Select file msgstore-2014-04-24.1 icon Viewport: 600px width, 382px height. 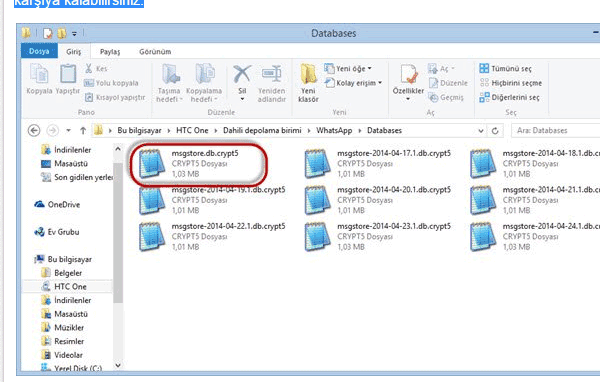click(x=483, y=237)
